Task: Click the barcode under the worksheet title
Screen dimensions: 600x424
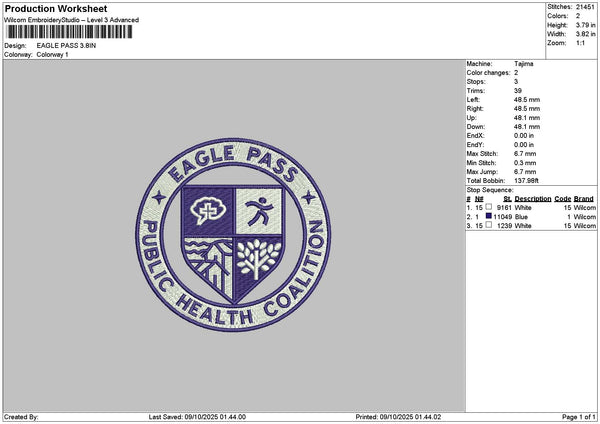Action: (70, 32)
